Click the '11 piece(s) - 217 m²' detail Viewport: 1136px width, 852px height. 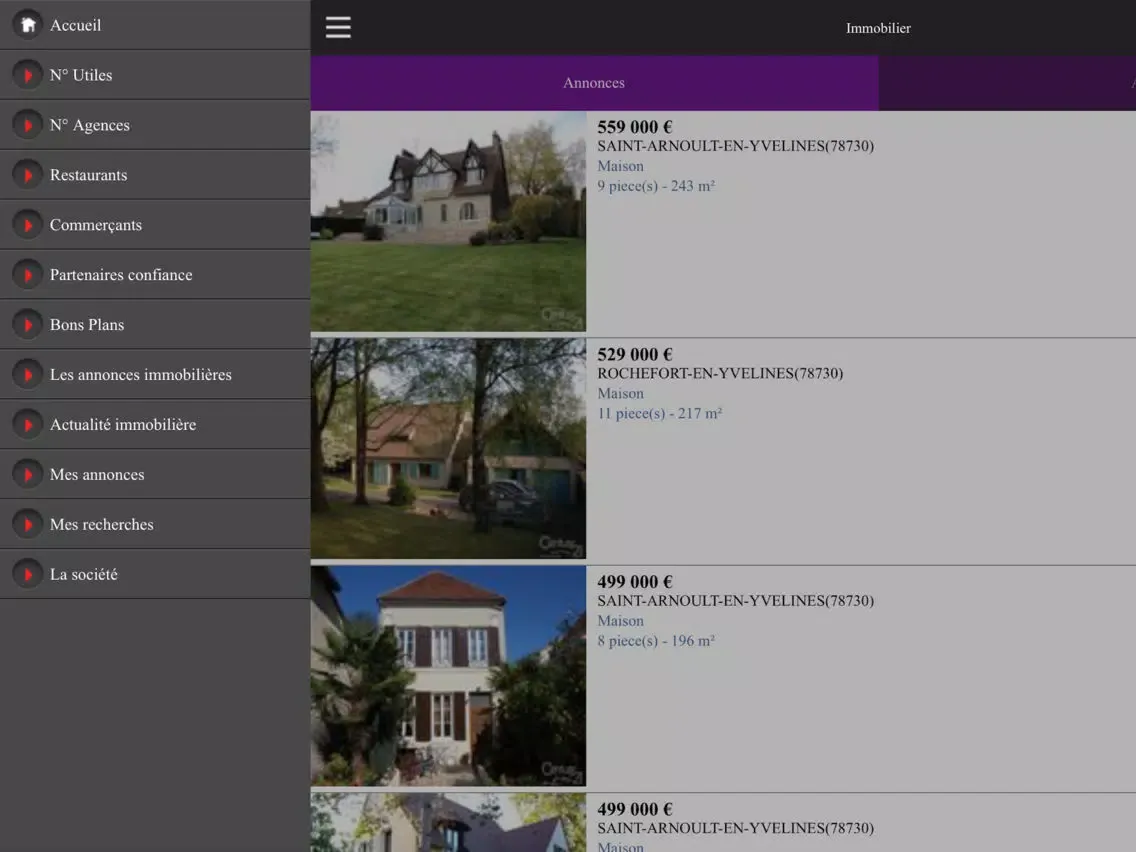(x=659, y=414)
